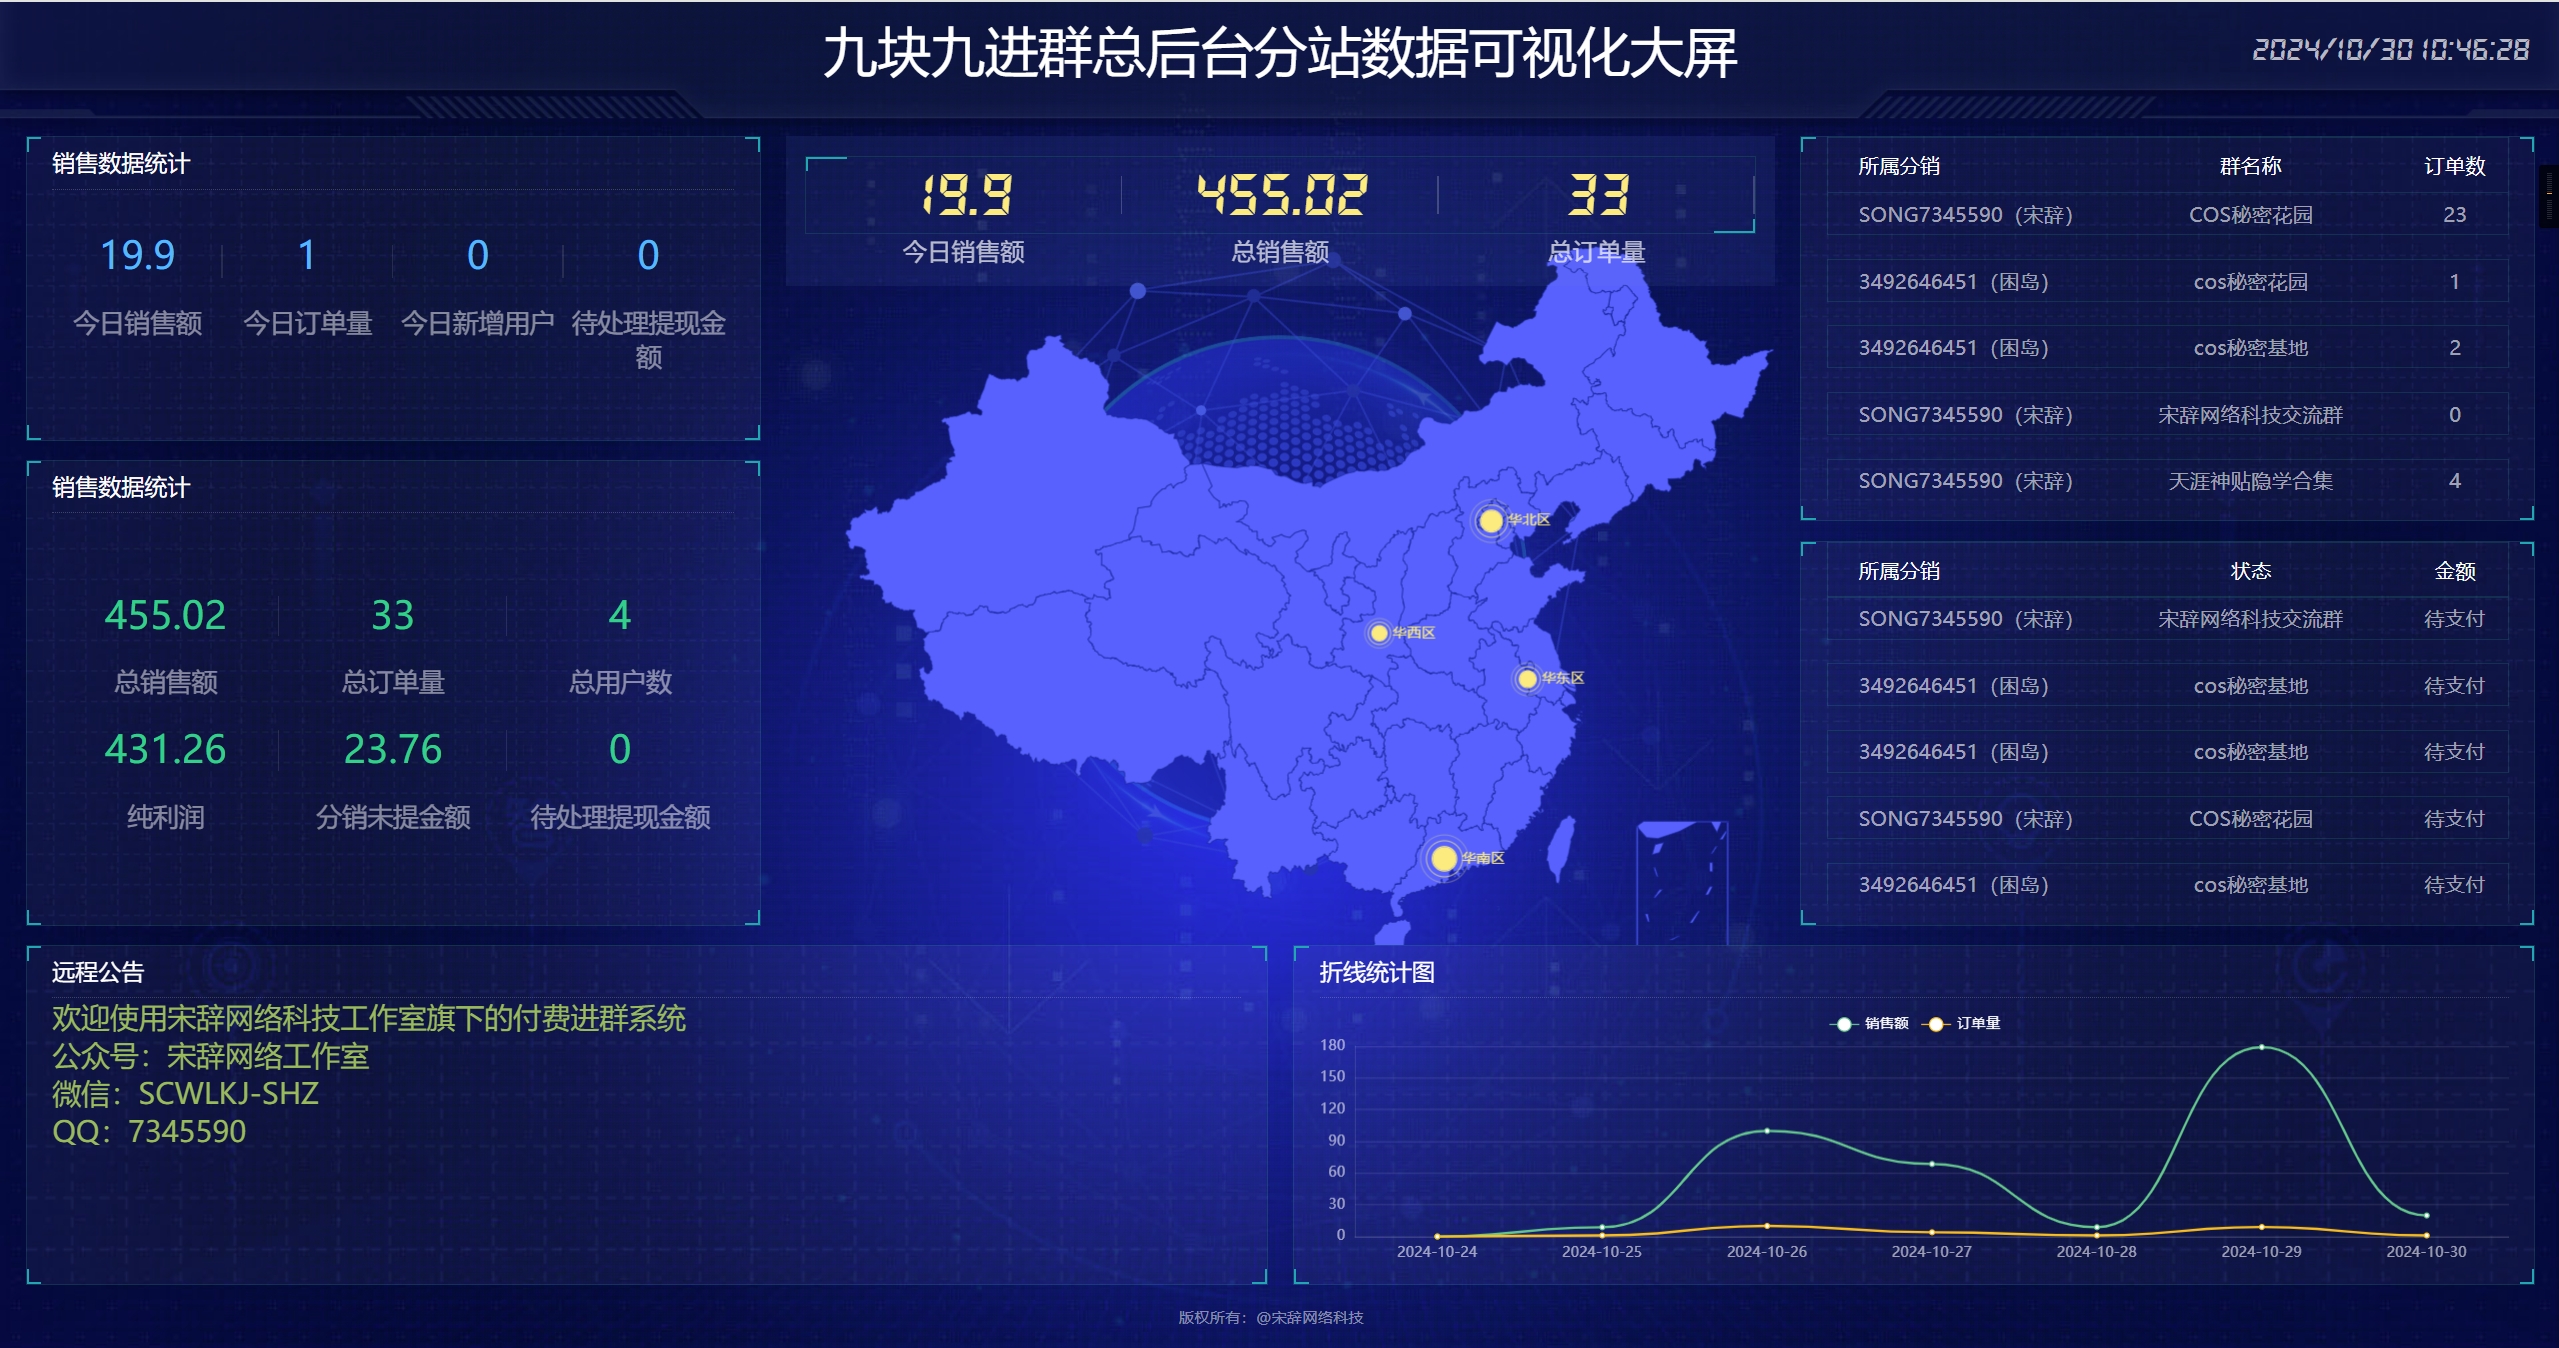Click the 2024-10-26 sales data point
This screenshot has width=2559, height=1348.
tap(1767, 1131)
